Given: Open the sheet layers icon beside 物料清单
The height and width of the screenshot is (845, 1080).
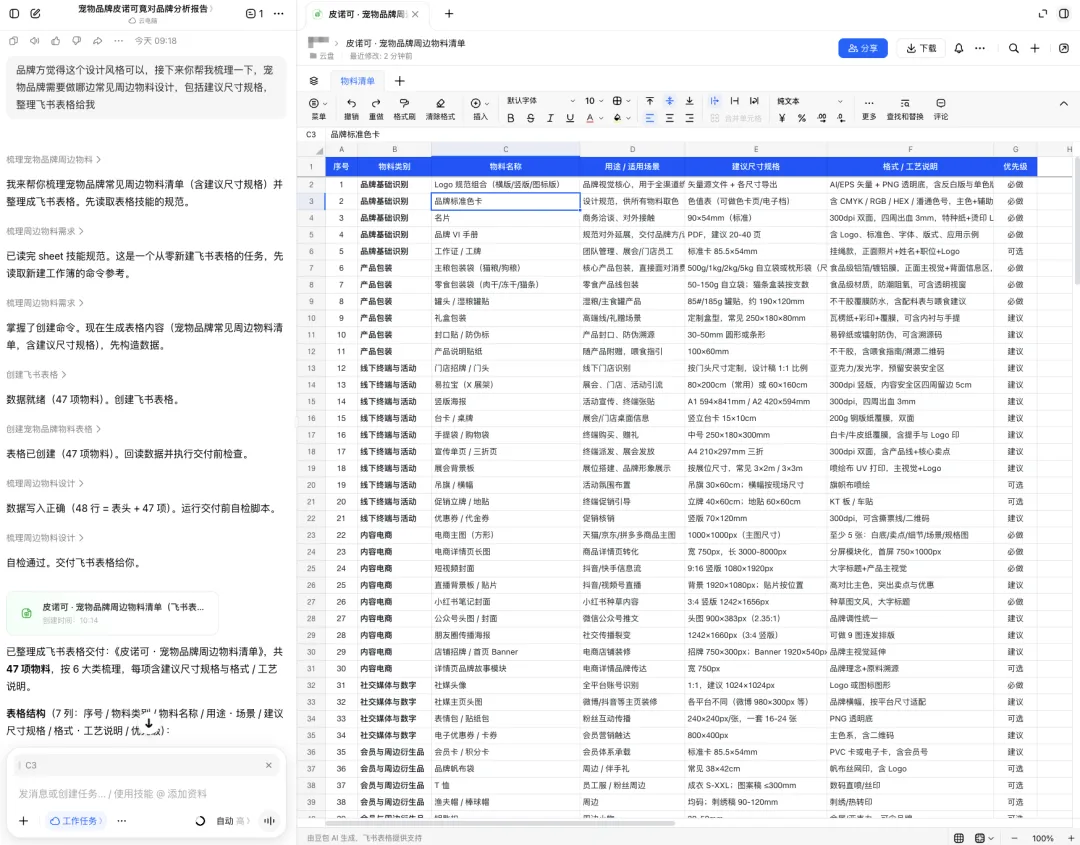Looking at the screenshot, I should (314, 81).
